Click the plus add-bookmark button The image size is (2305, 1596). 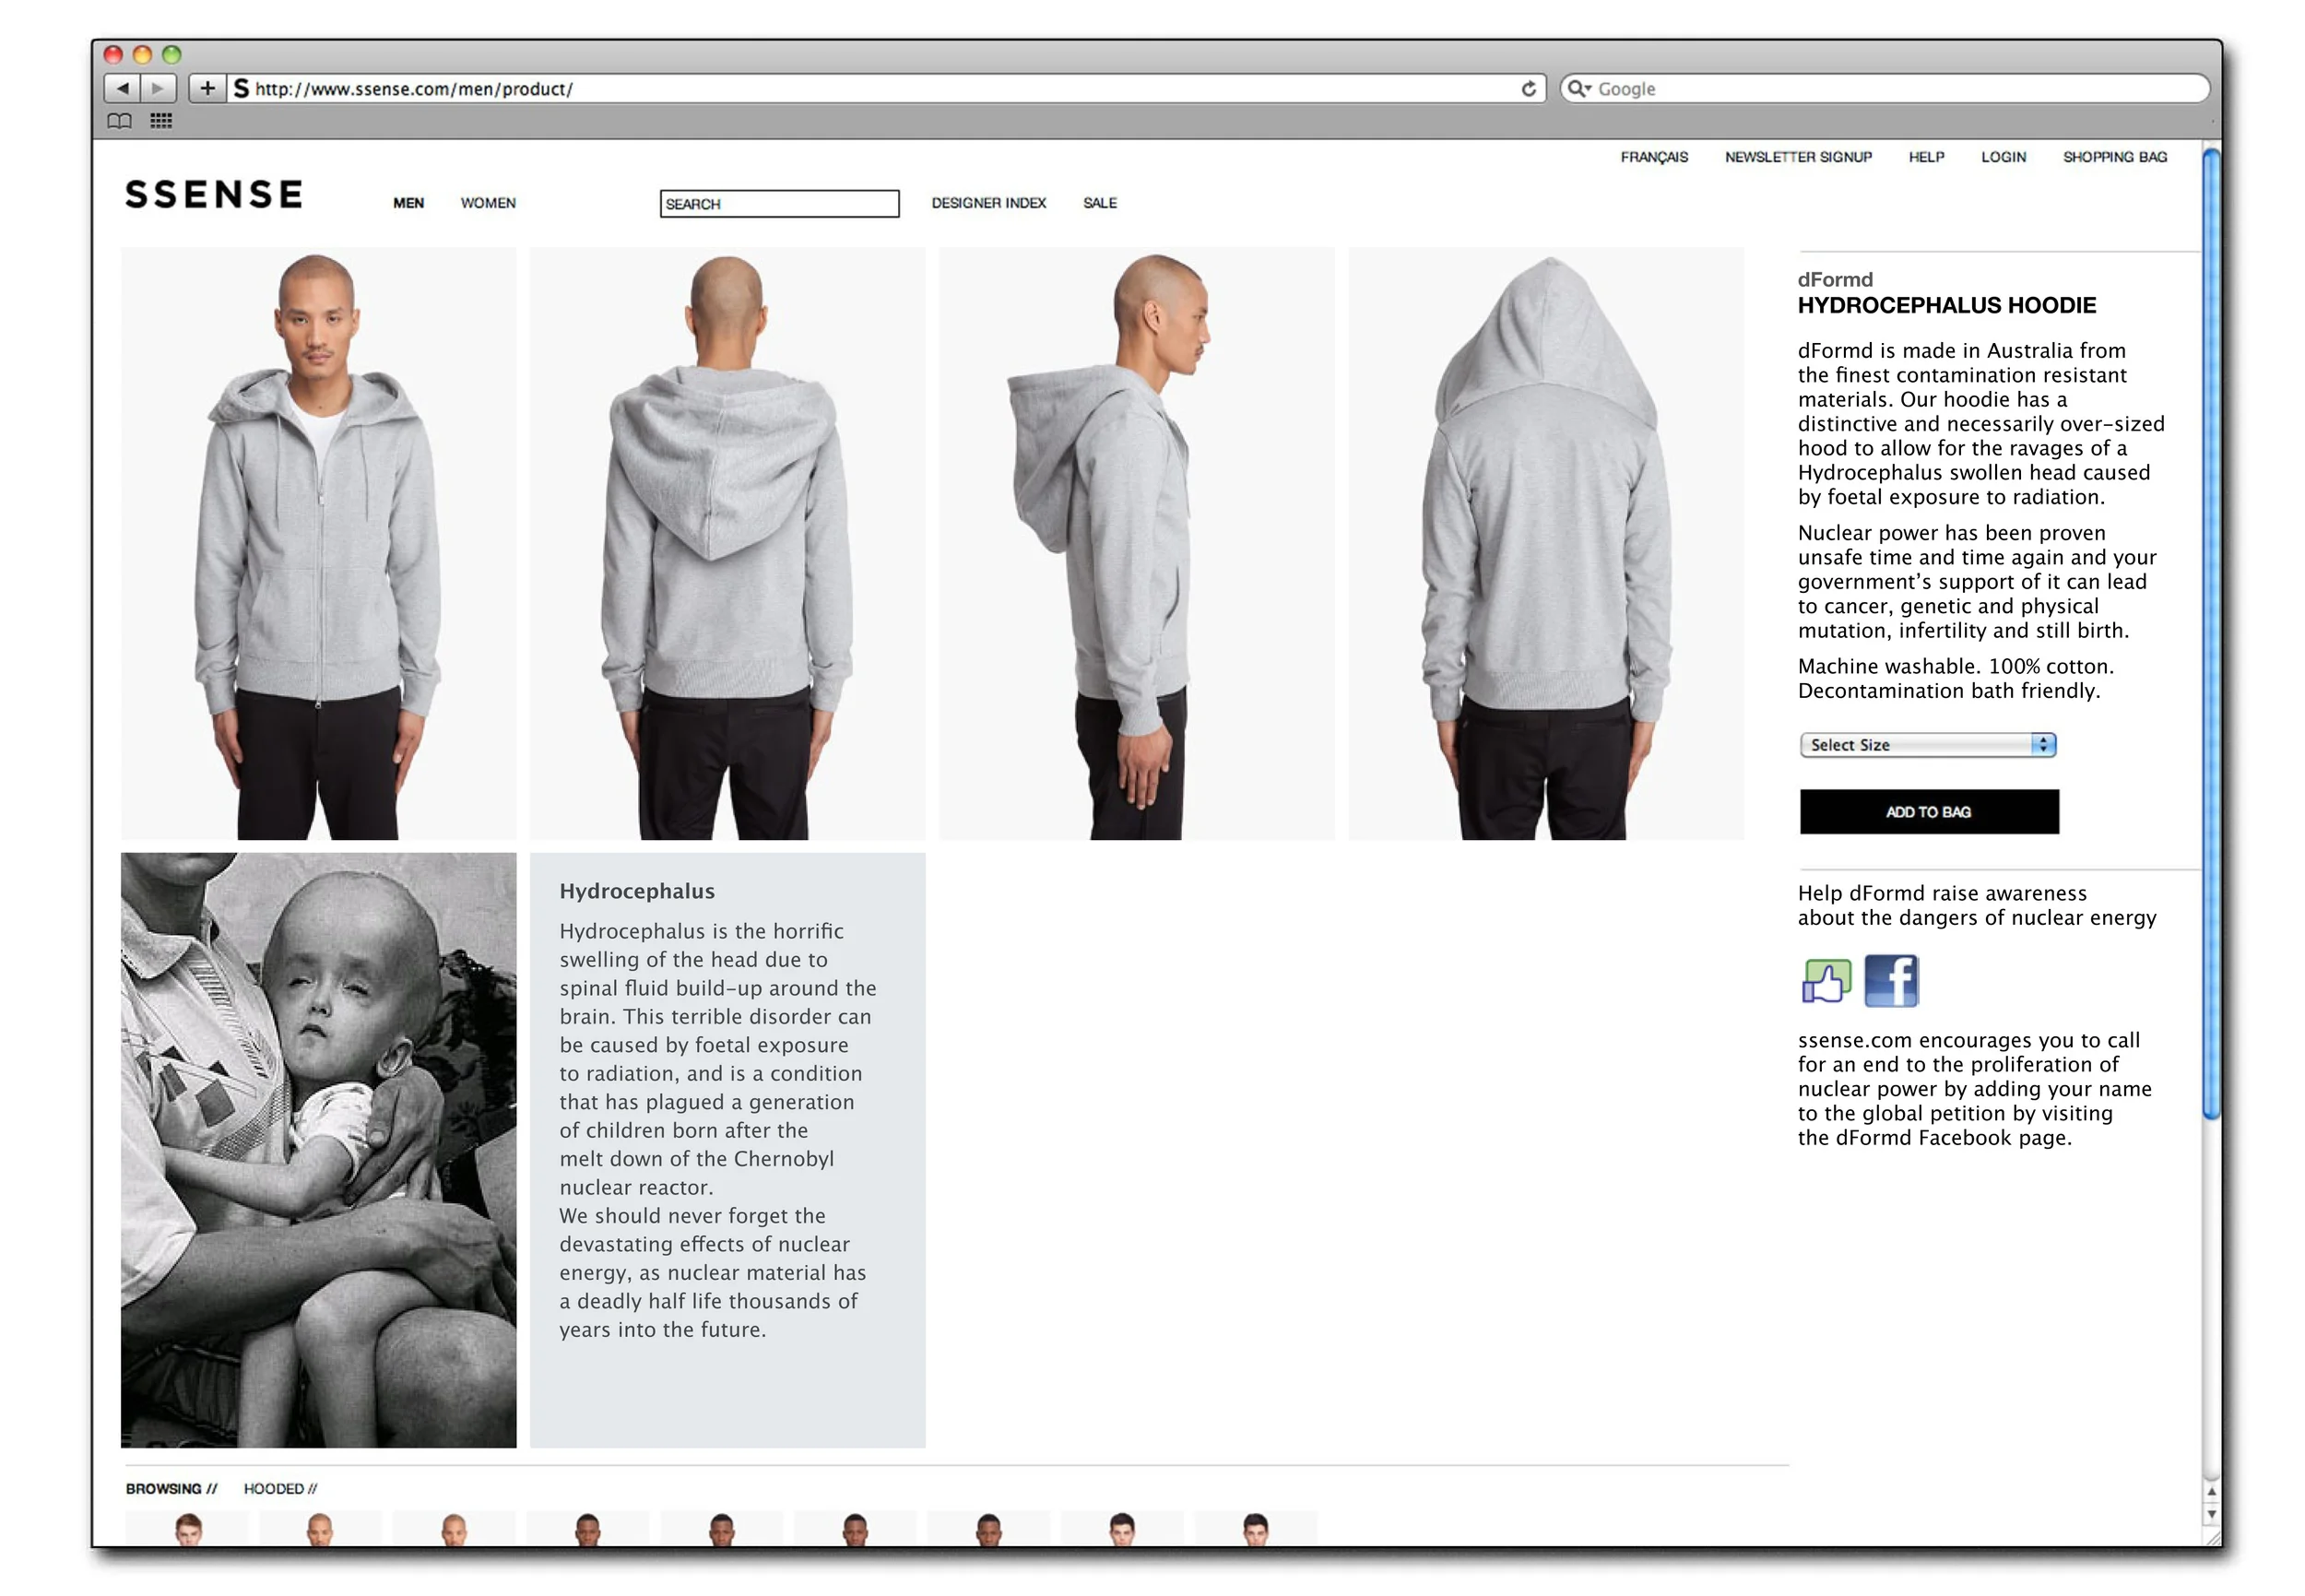[x=207, y=88]
